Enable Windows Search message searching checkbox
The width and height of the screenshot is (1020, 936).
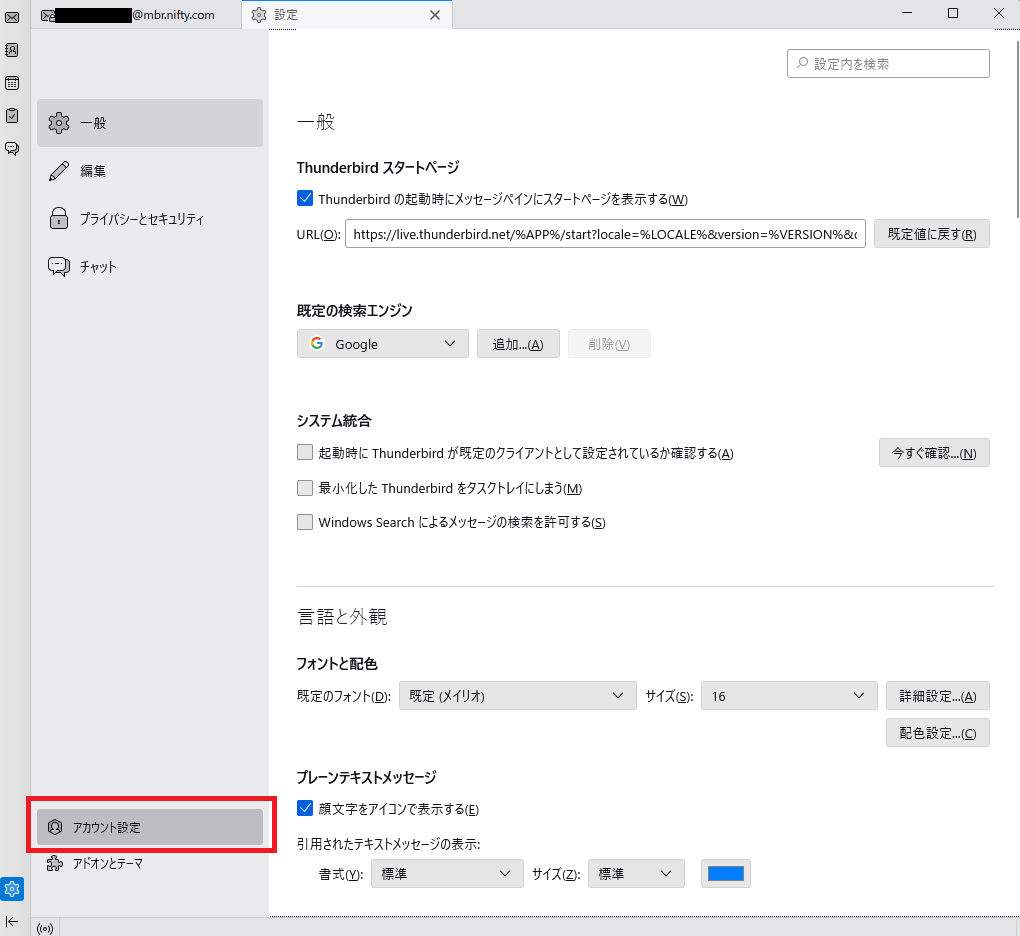coord(305,522)
